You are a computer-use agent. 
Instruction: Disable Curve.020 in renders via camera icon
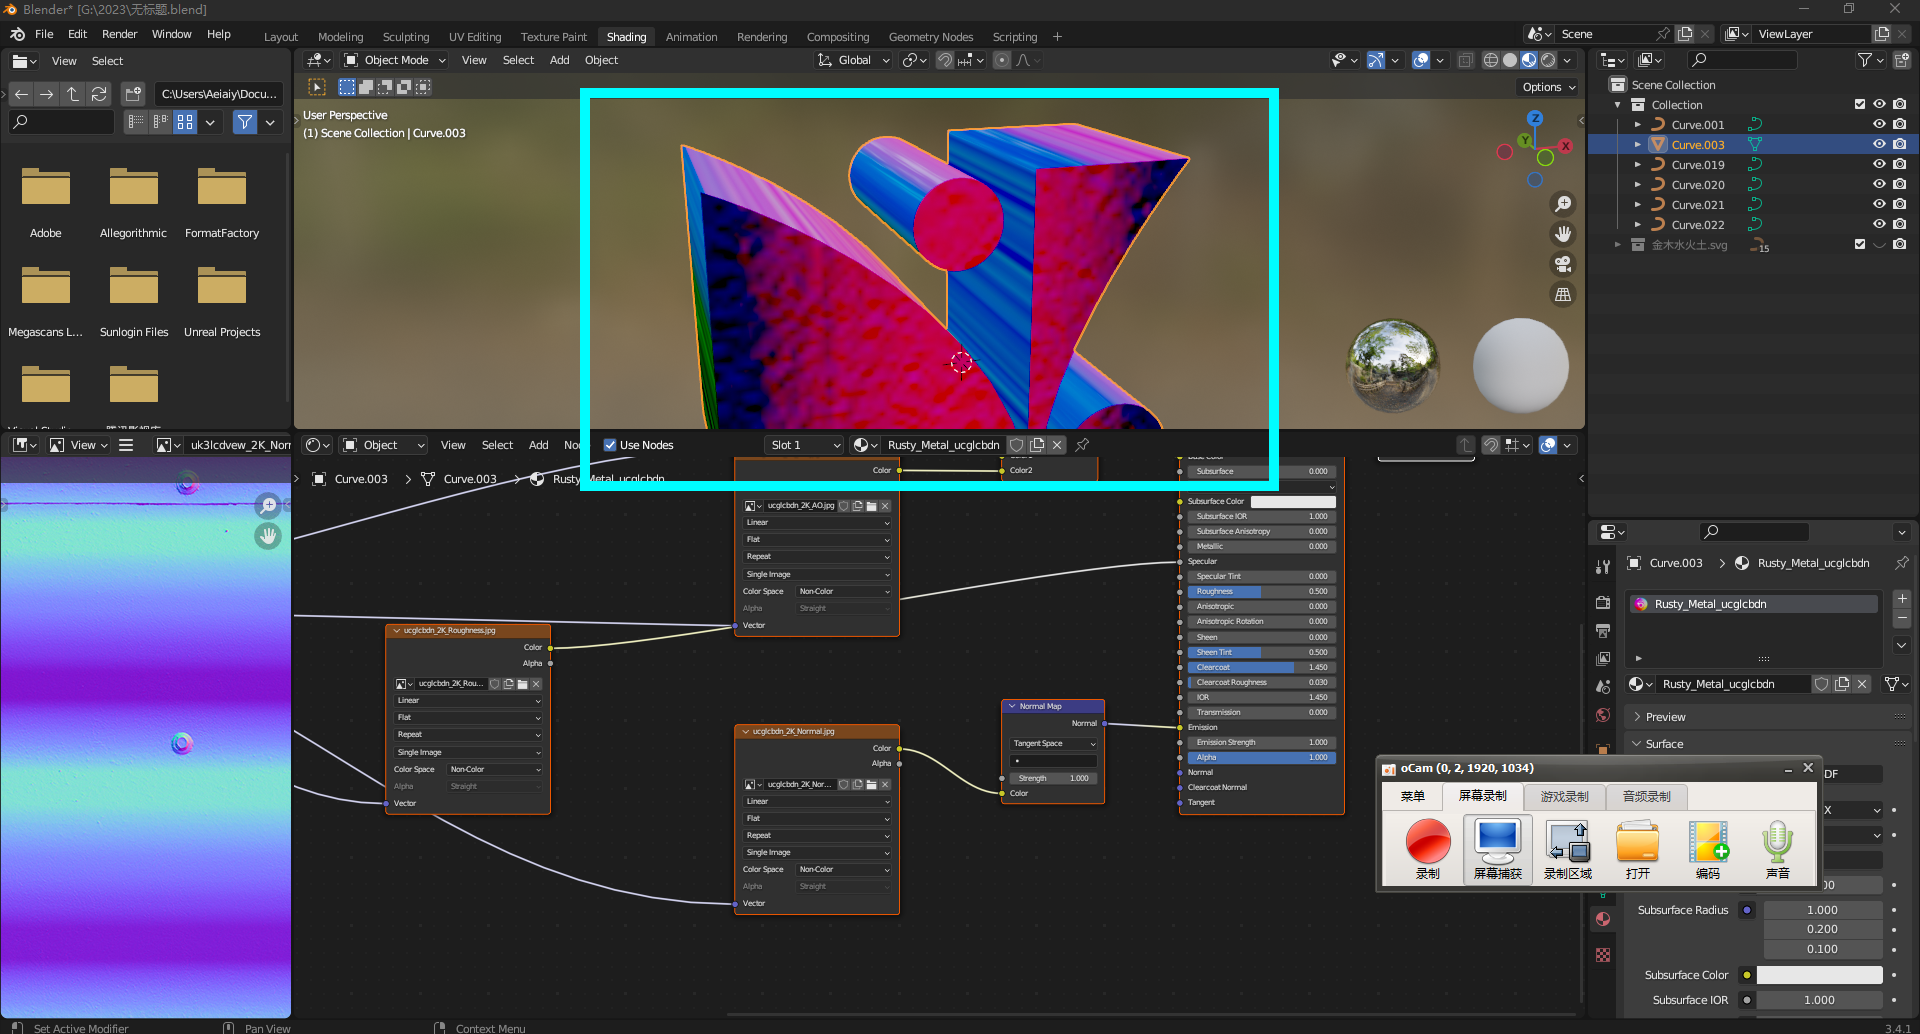(x=1900, y=184)
